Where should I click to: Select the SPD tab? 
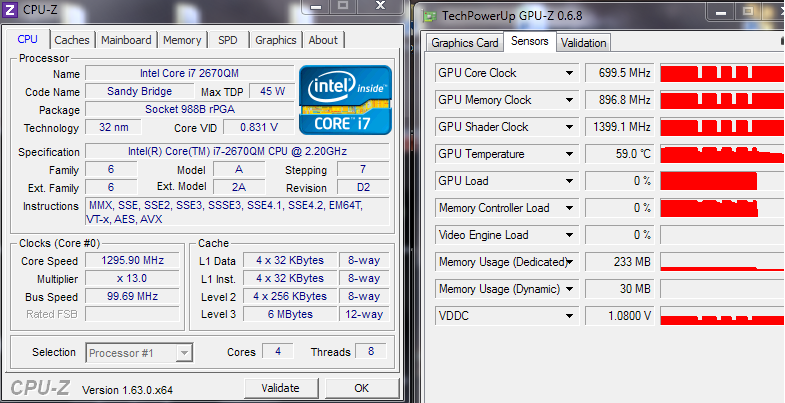coord(228,40)
